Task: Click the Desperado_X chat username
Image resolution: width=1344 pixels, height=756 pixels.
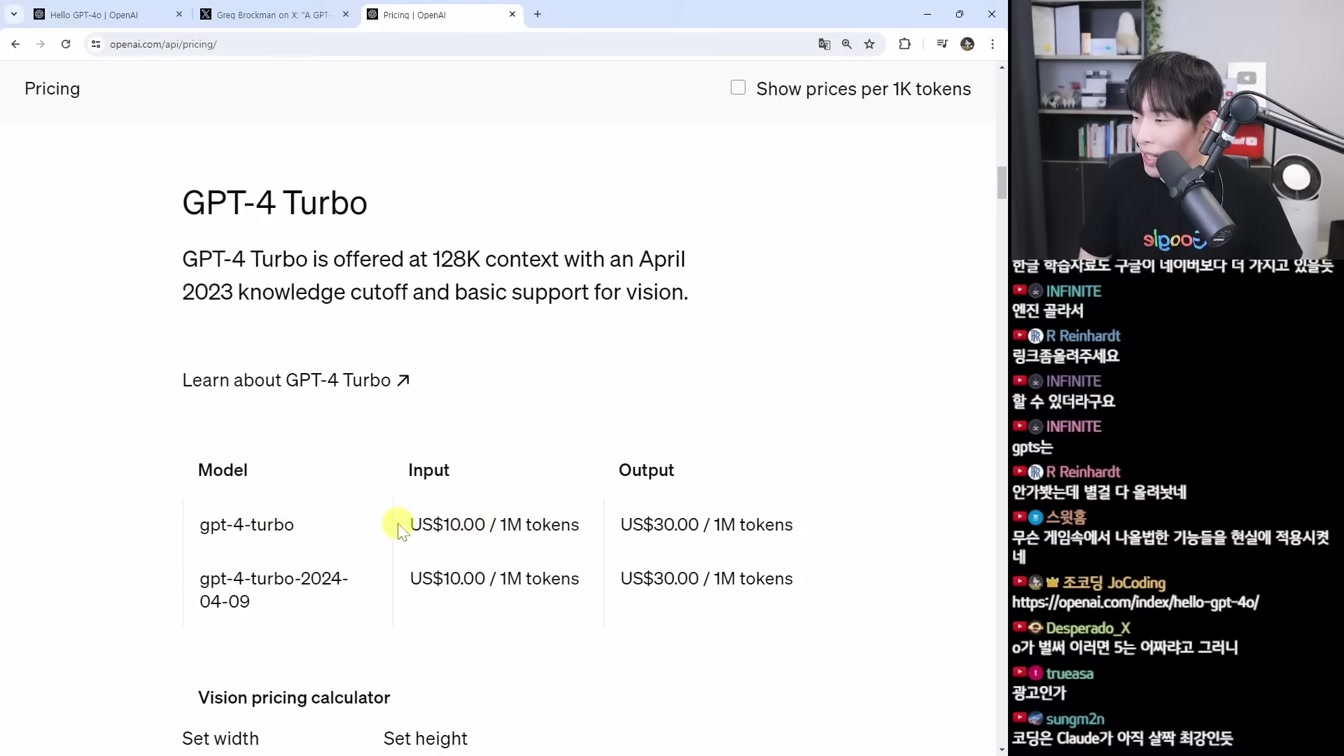Action: coord(1088,629)
